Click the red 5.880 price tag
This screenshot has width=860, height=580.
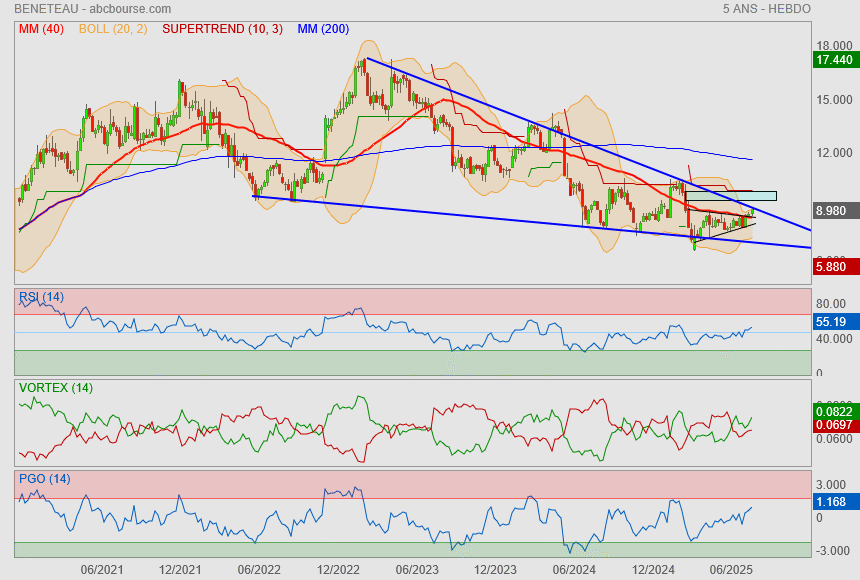point(834,267)
